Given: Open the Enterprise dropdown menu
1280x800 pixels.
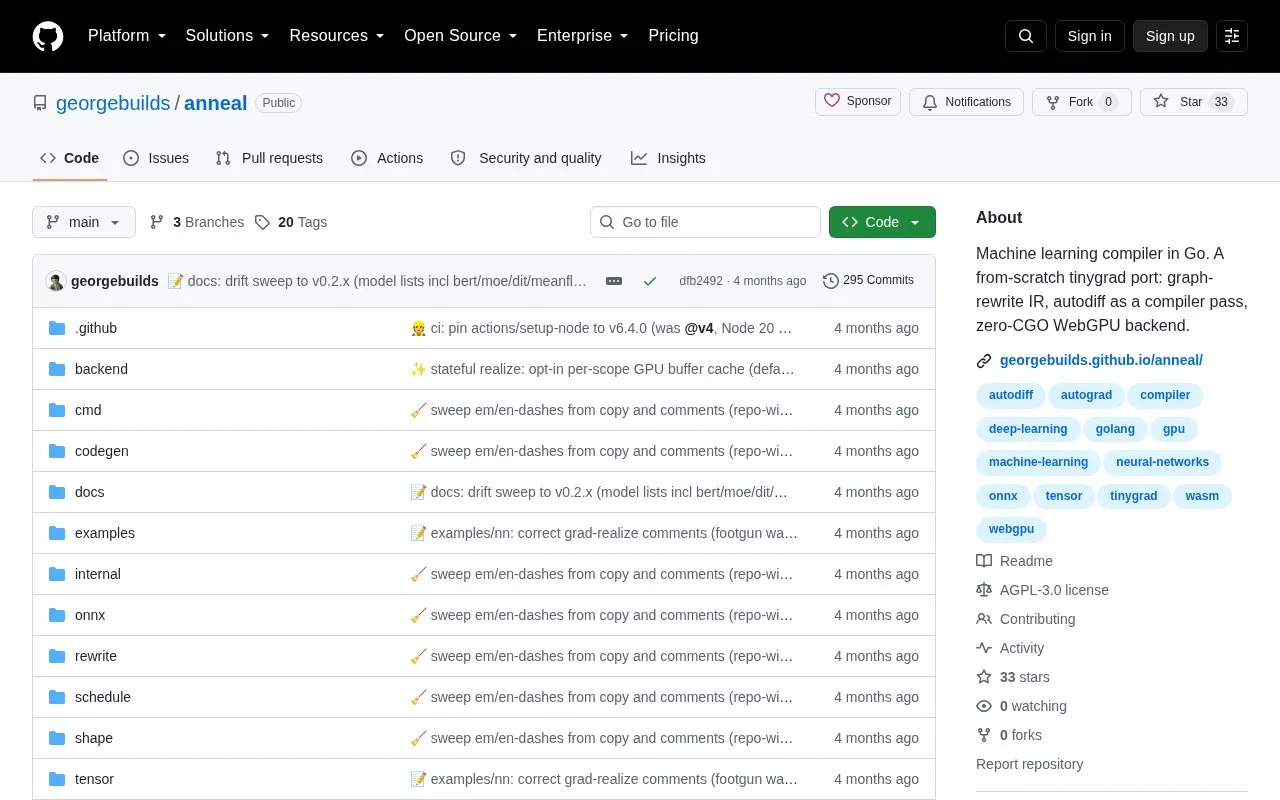Looking at the screenshot, I should pos(583,36).
